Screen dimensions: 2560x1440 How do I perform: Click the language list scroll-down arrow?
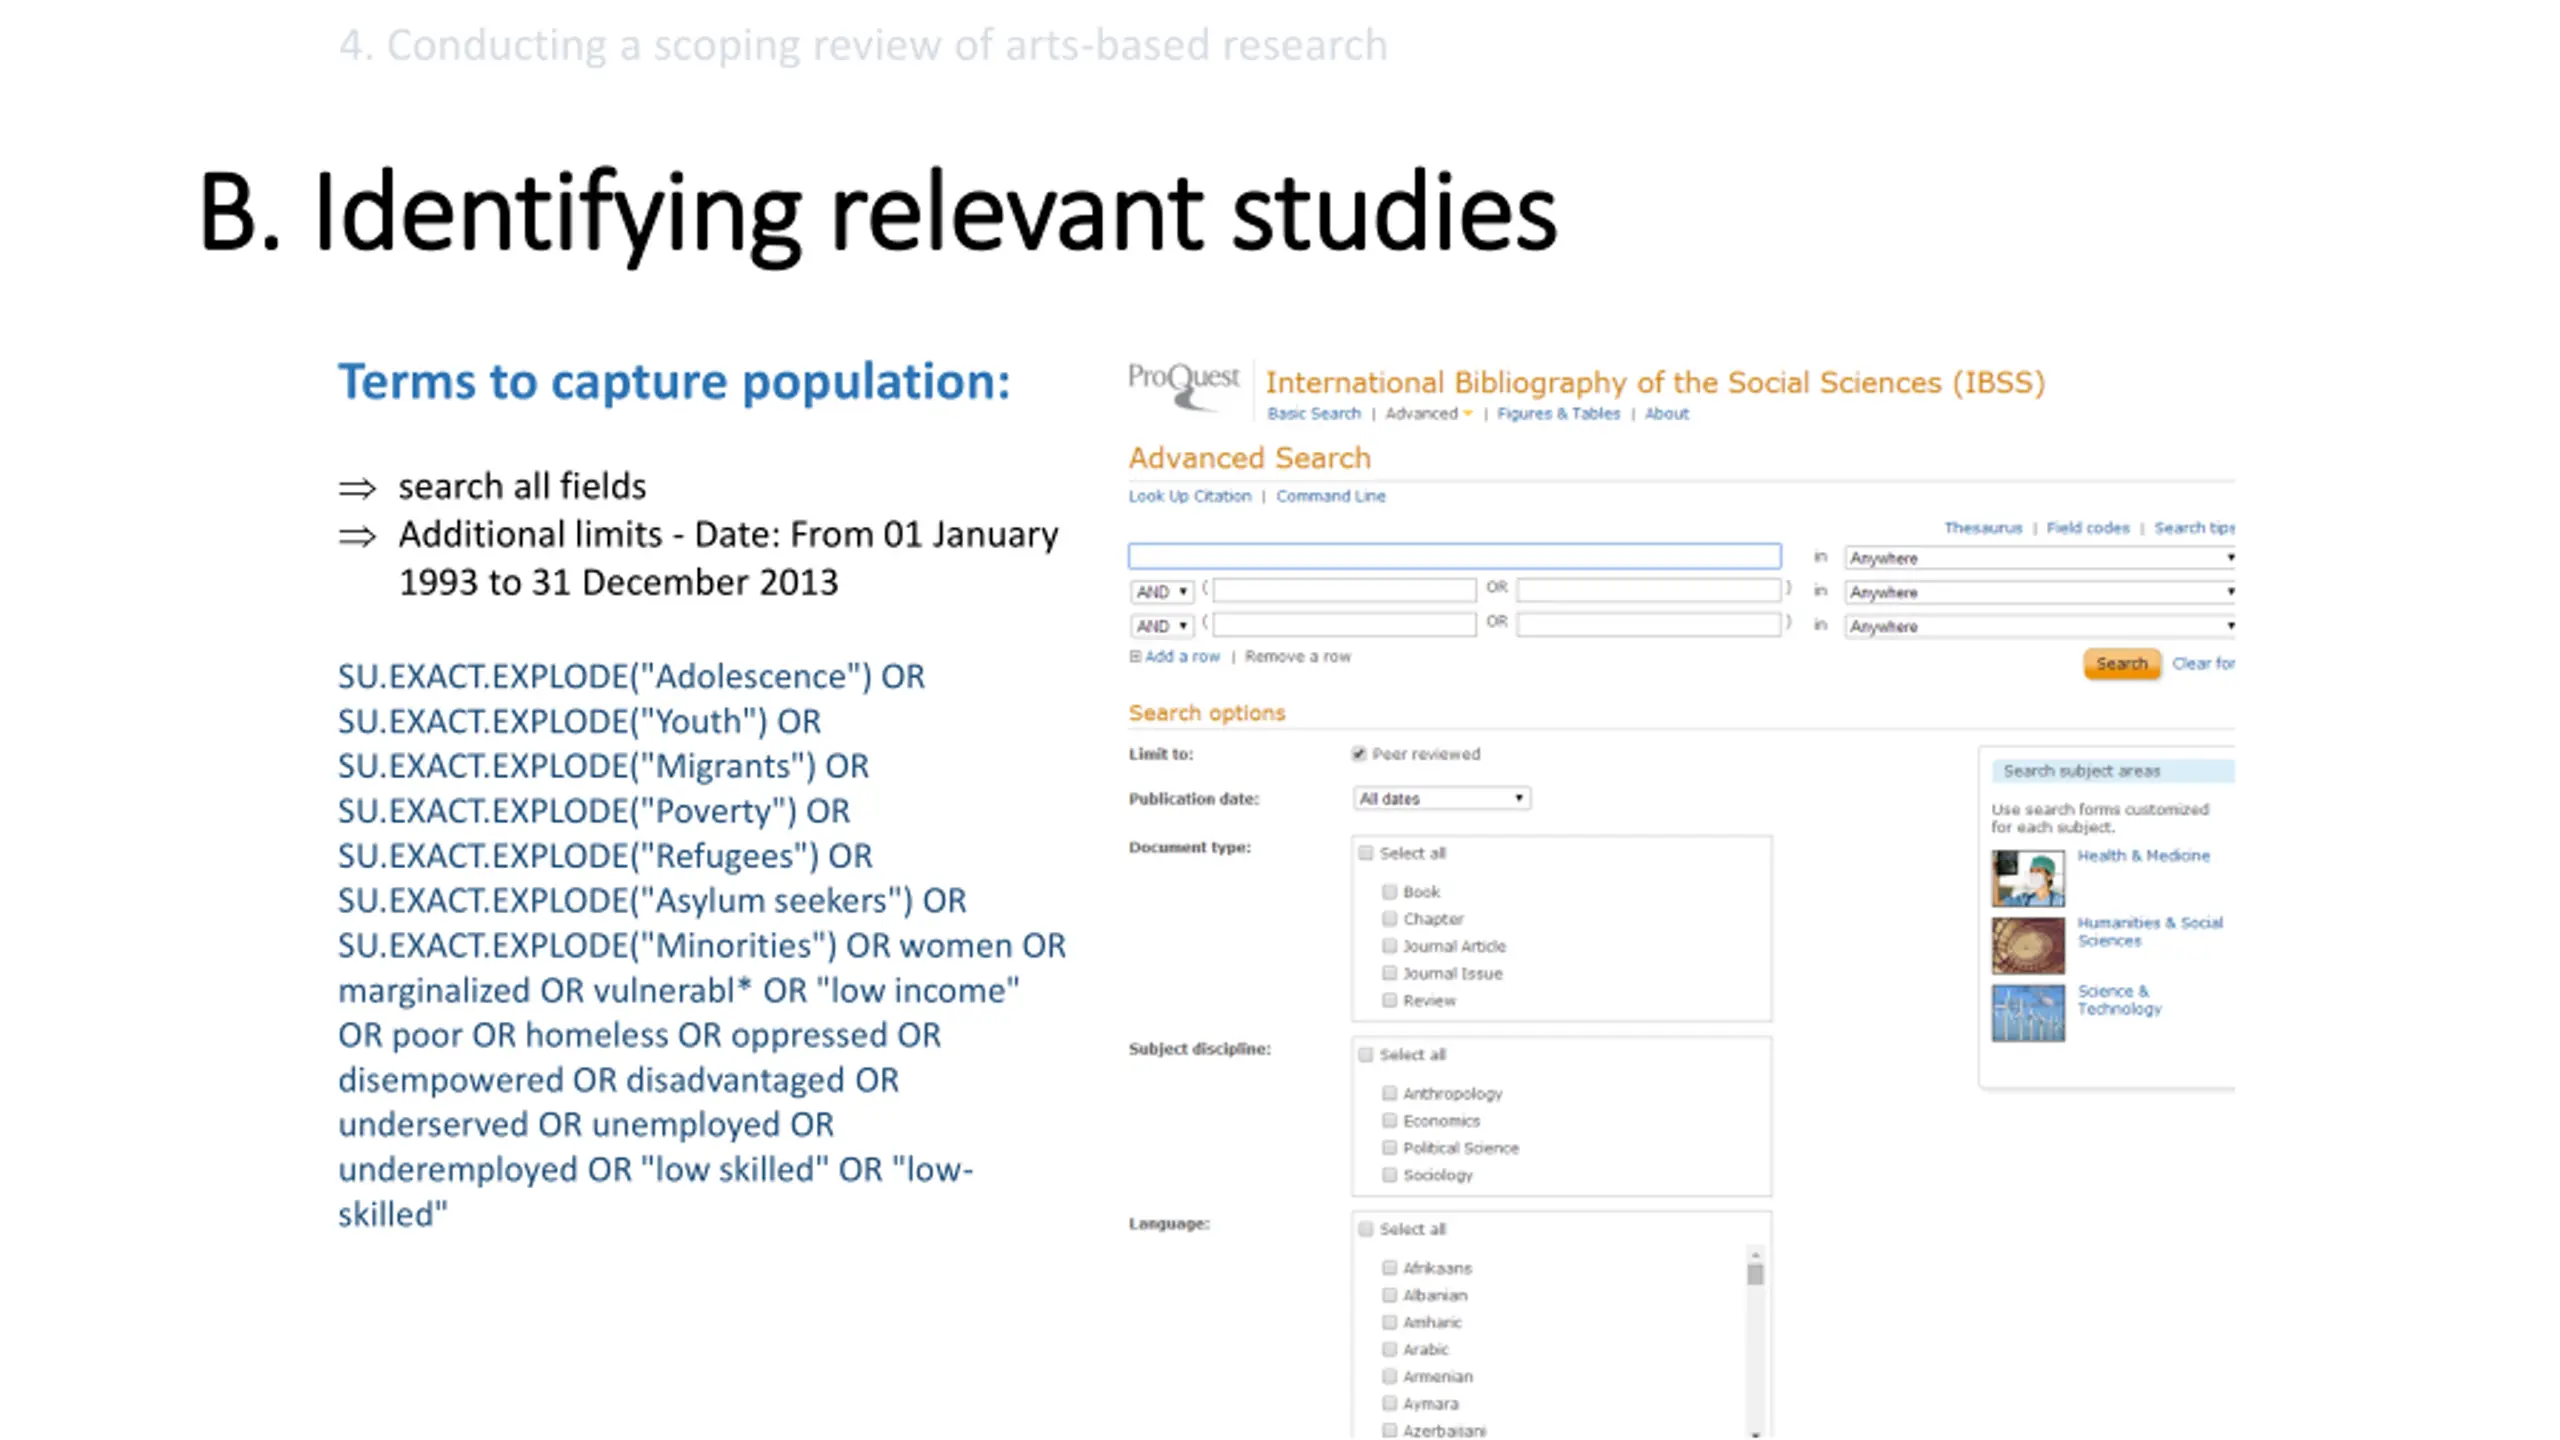click(1755, 1432)
